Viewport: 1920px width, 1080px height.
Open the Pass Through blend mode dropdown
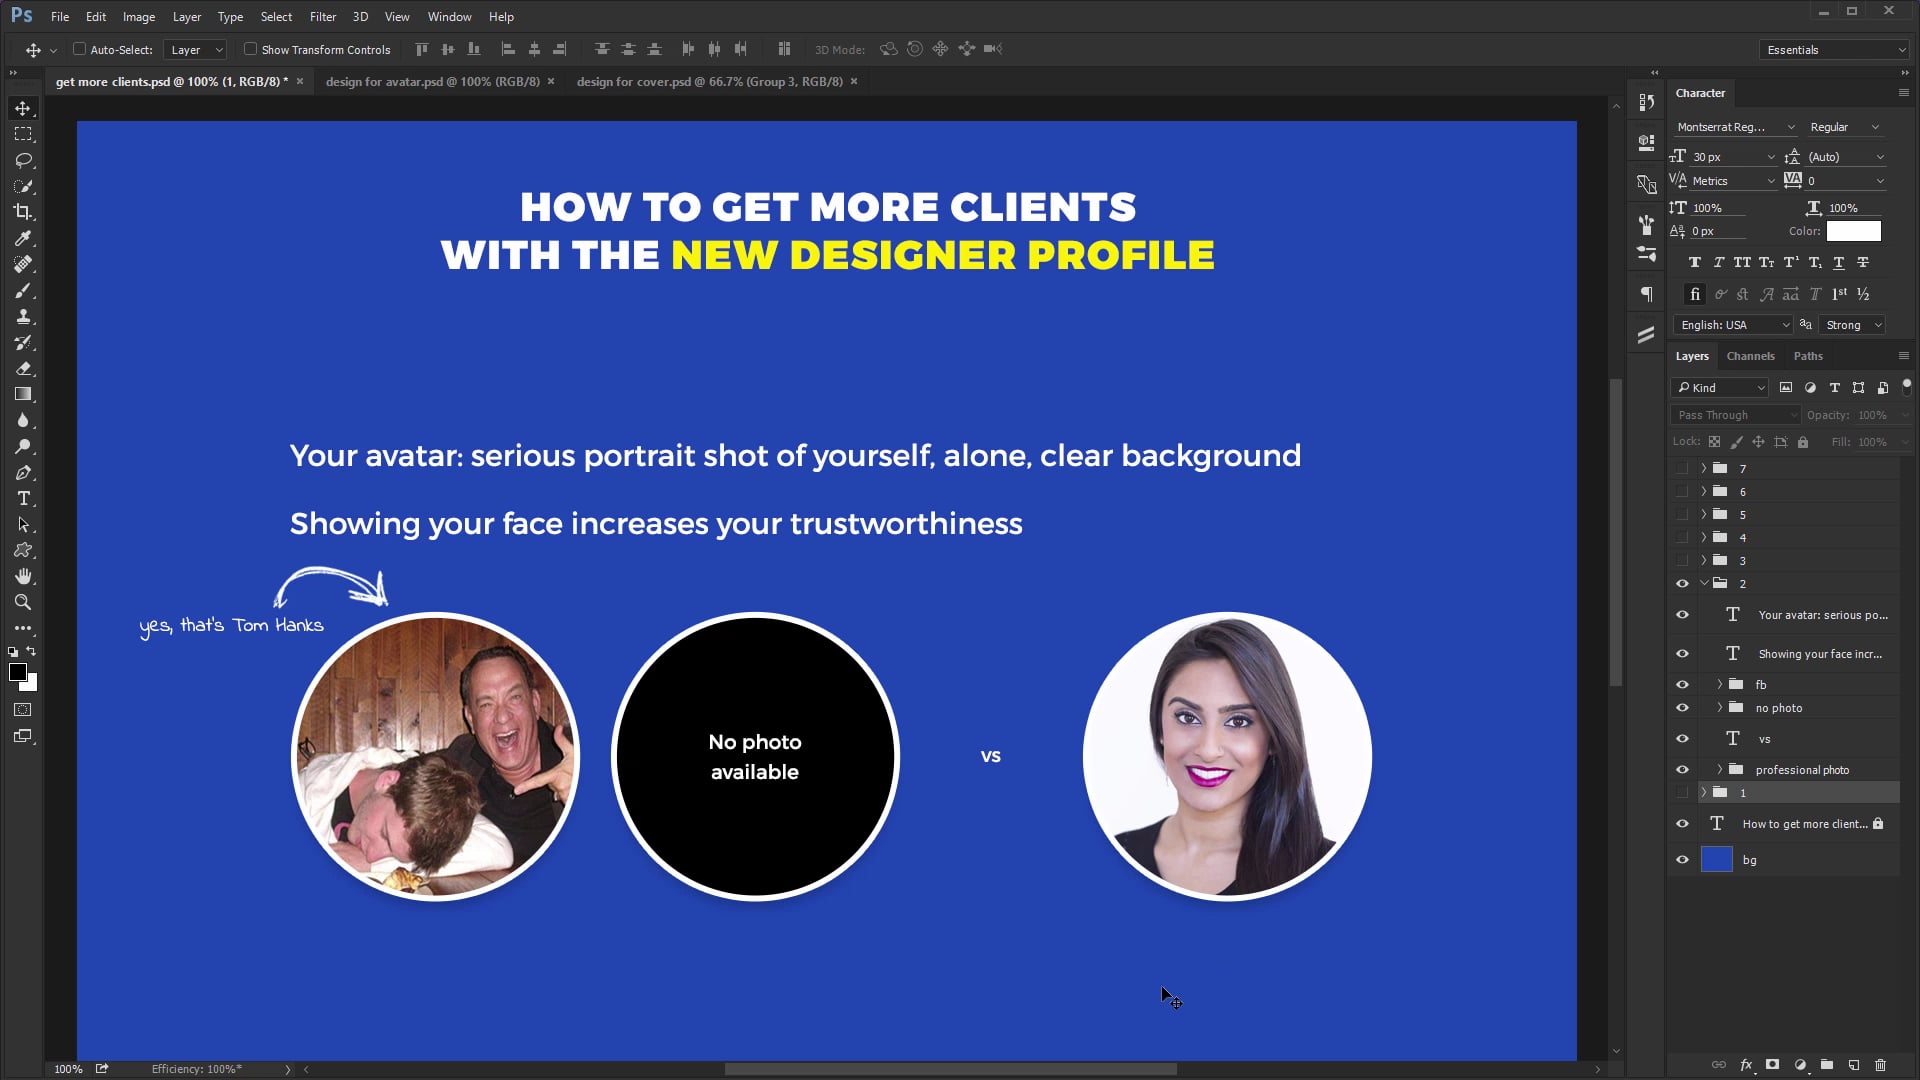pos(1735,414)
